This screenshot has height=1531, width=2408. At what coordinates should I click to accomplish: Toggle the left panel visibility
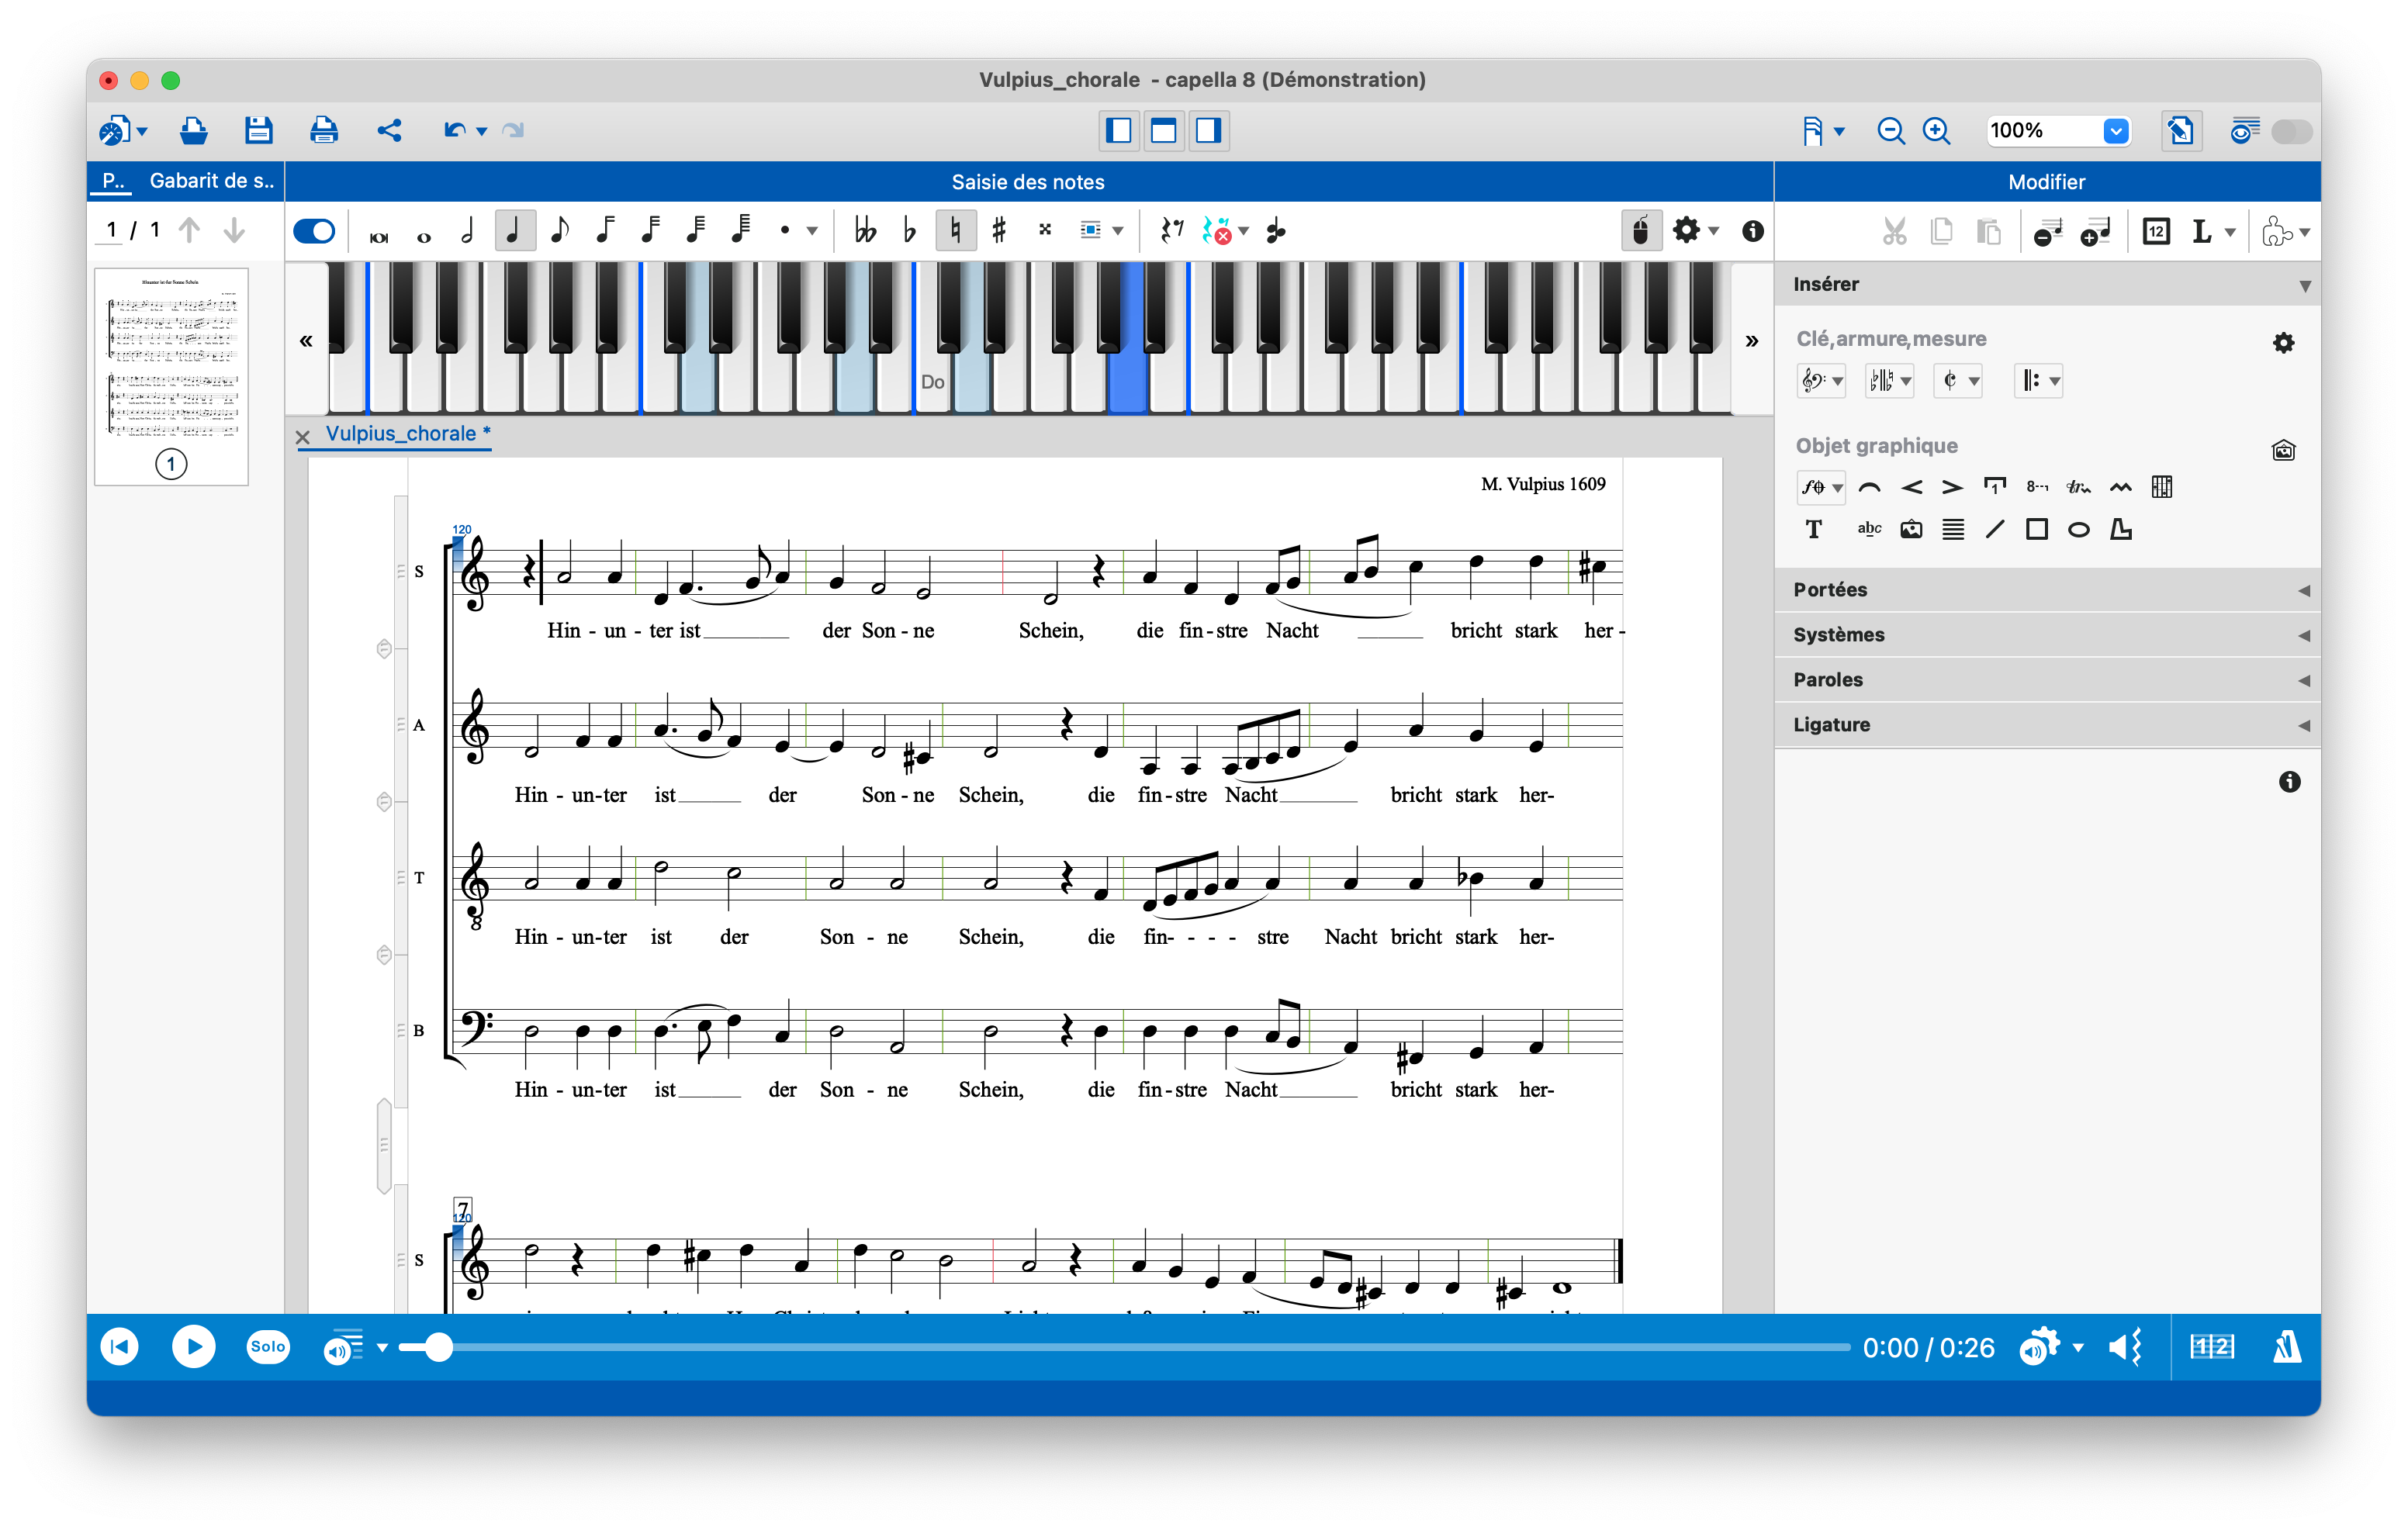click(x=1119, y=131)
